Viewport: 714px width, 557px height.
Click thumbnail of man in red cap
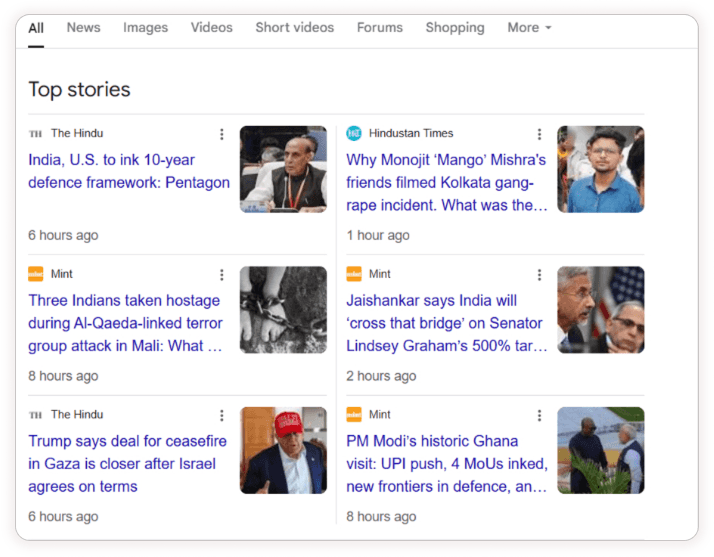283,450
